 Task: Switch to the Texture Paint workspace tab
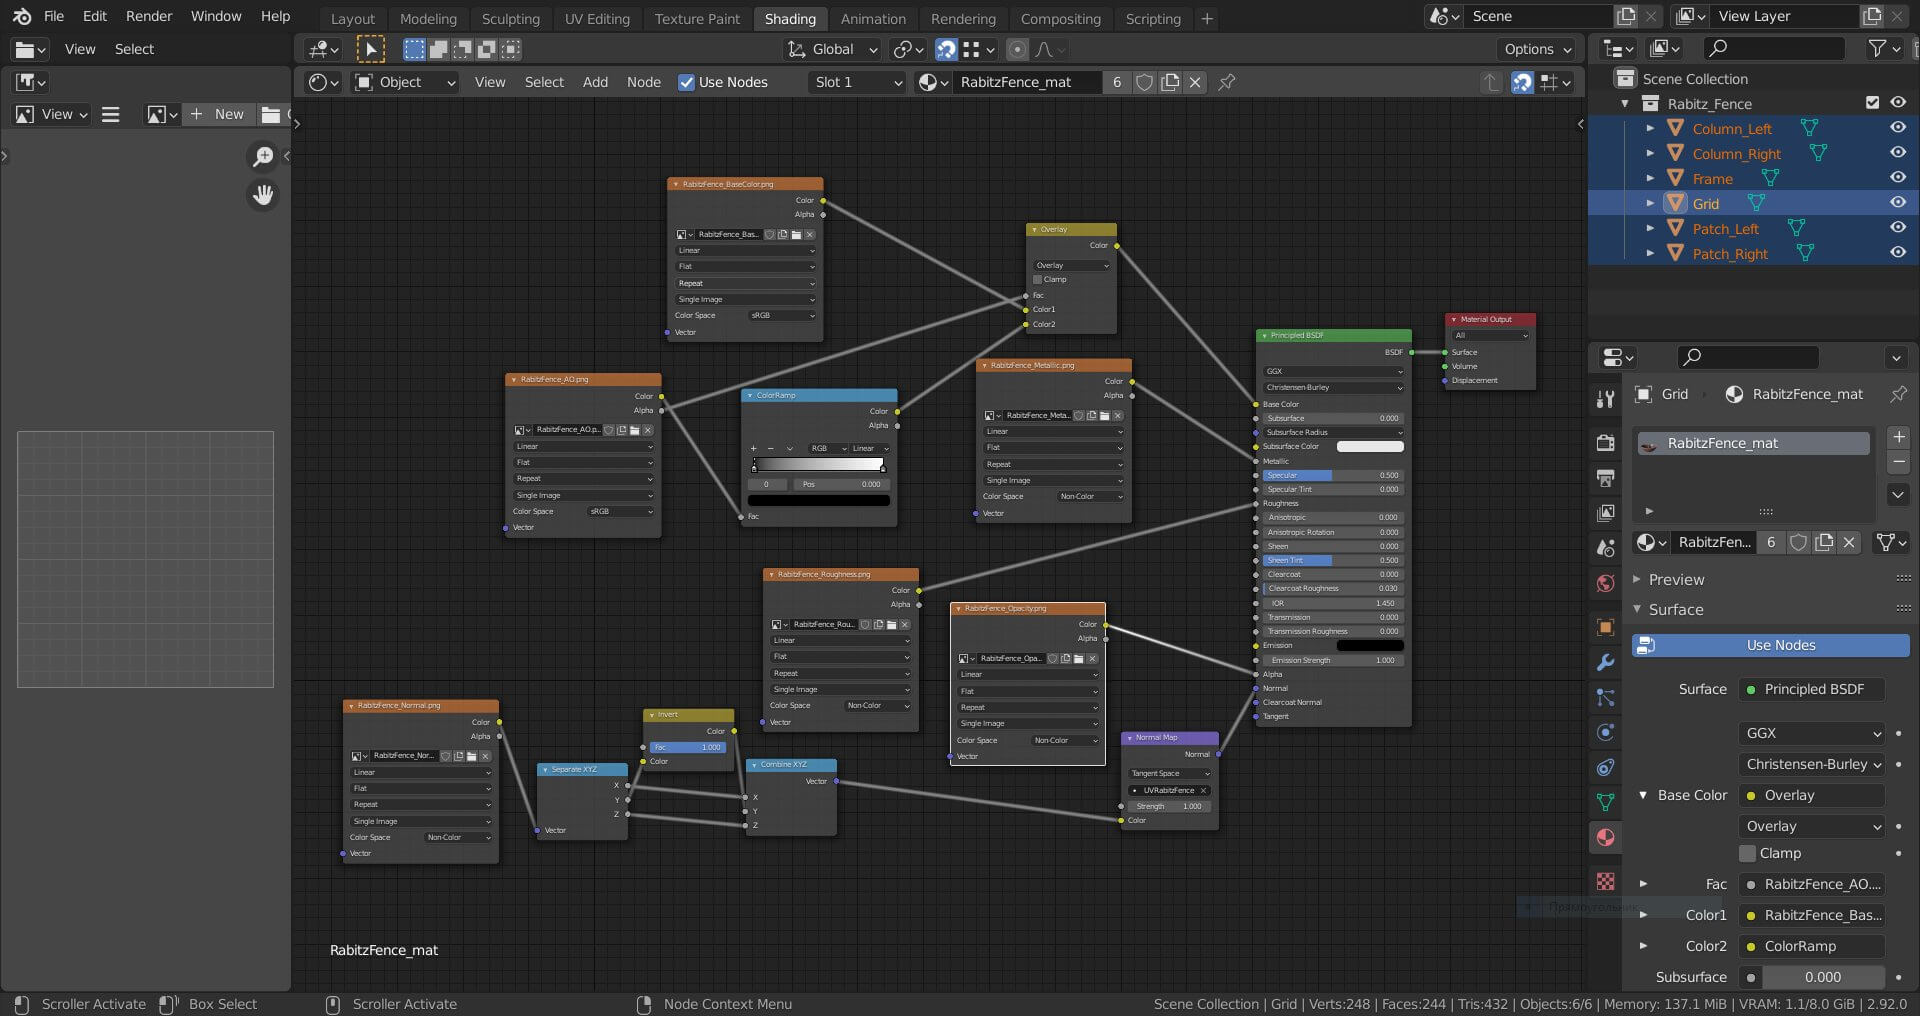pos(697,18)
